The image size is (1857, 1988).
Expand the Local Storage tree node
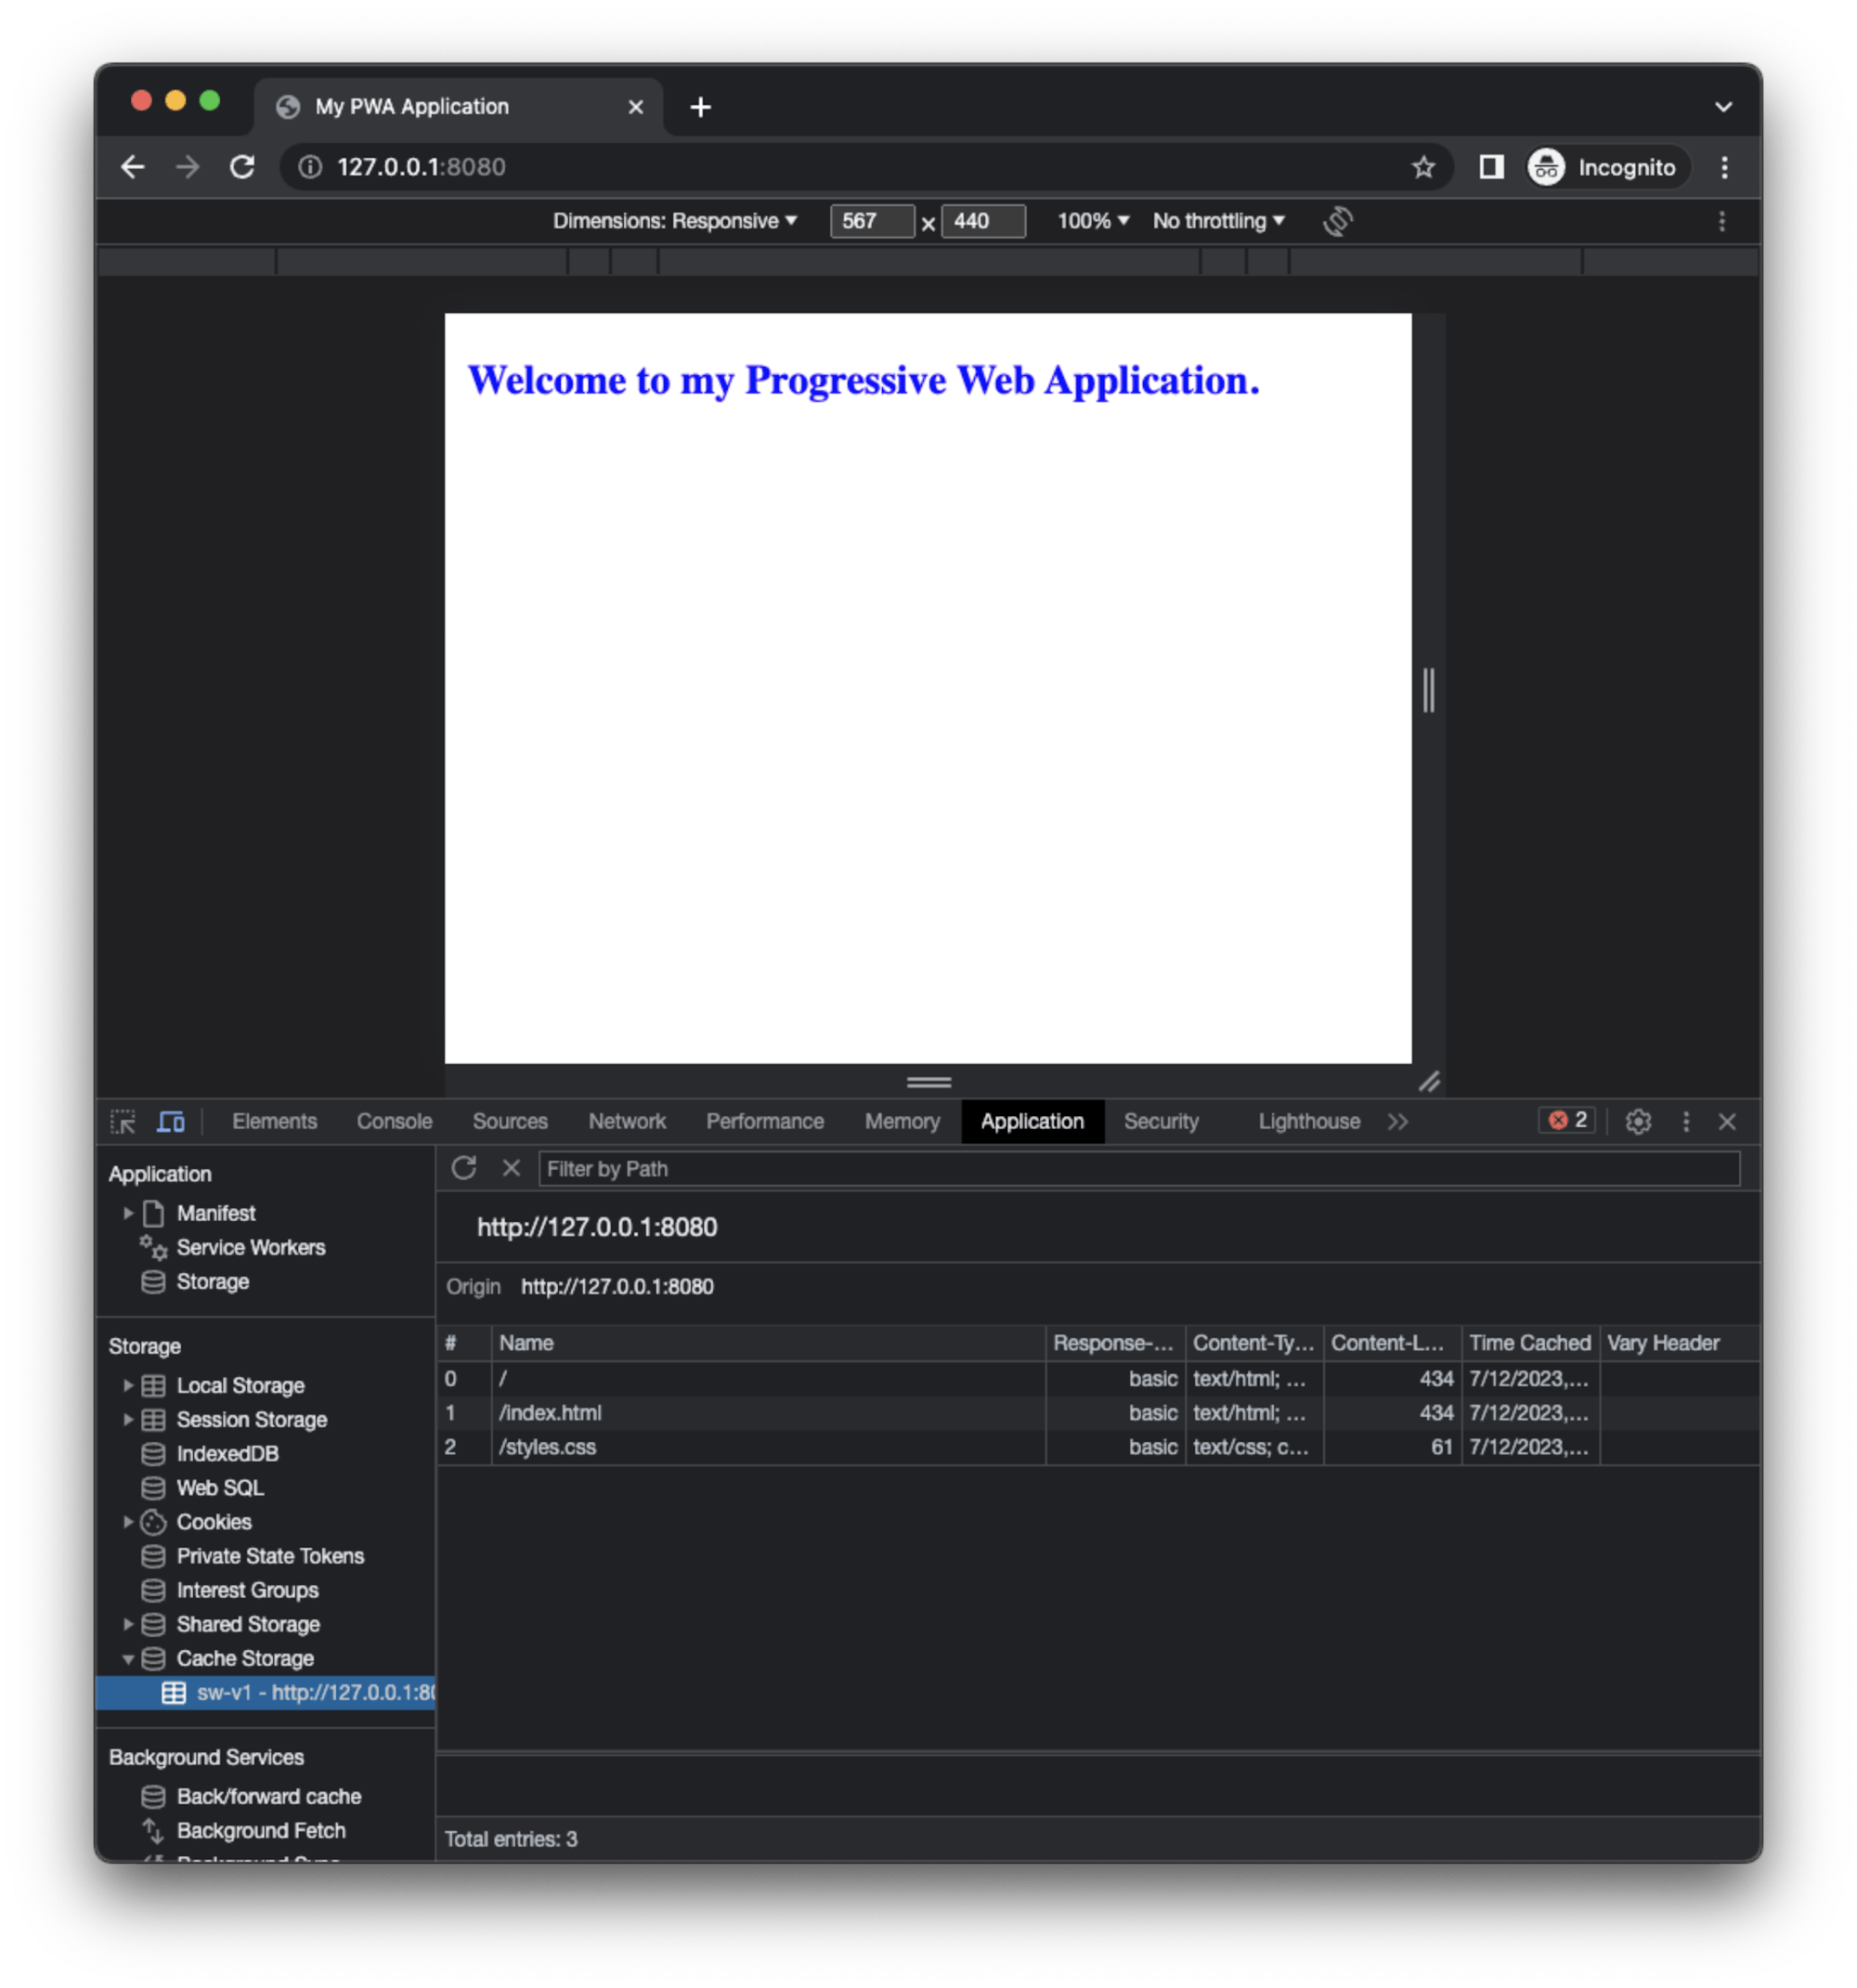point(128,1385)
